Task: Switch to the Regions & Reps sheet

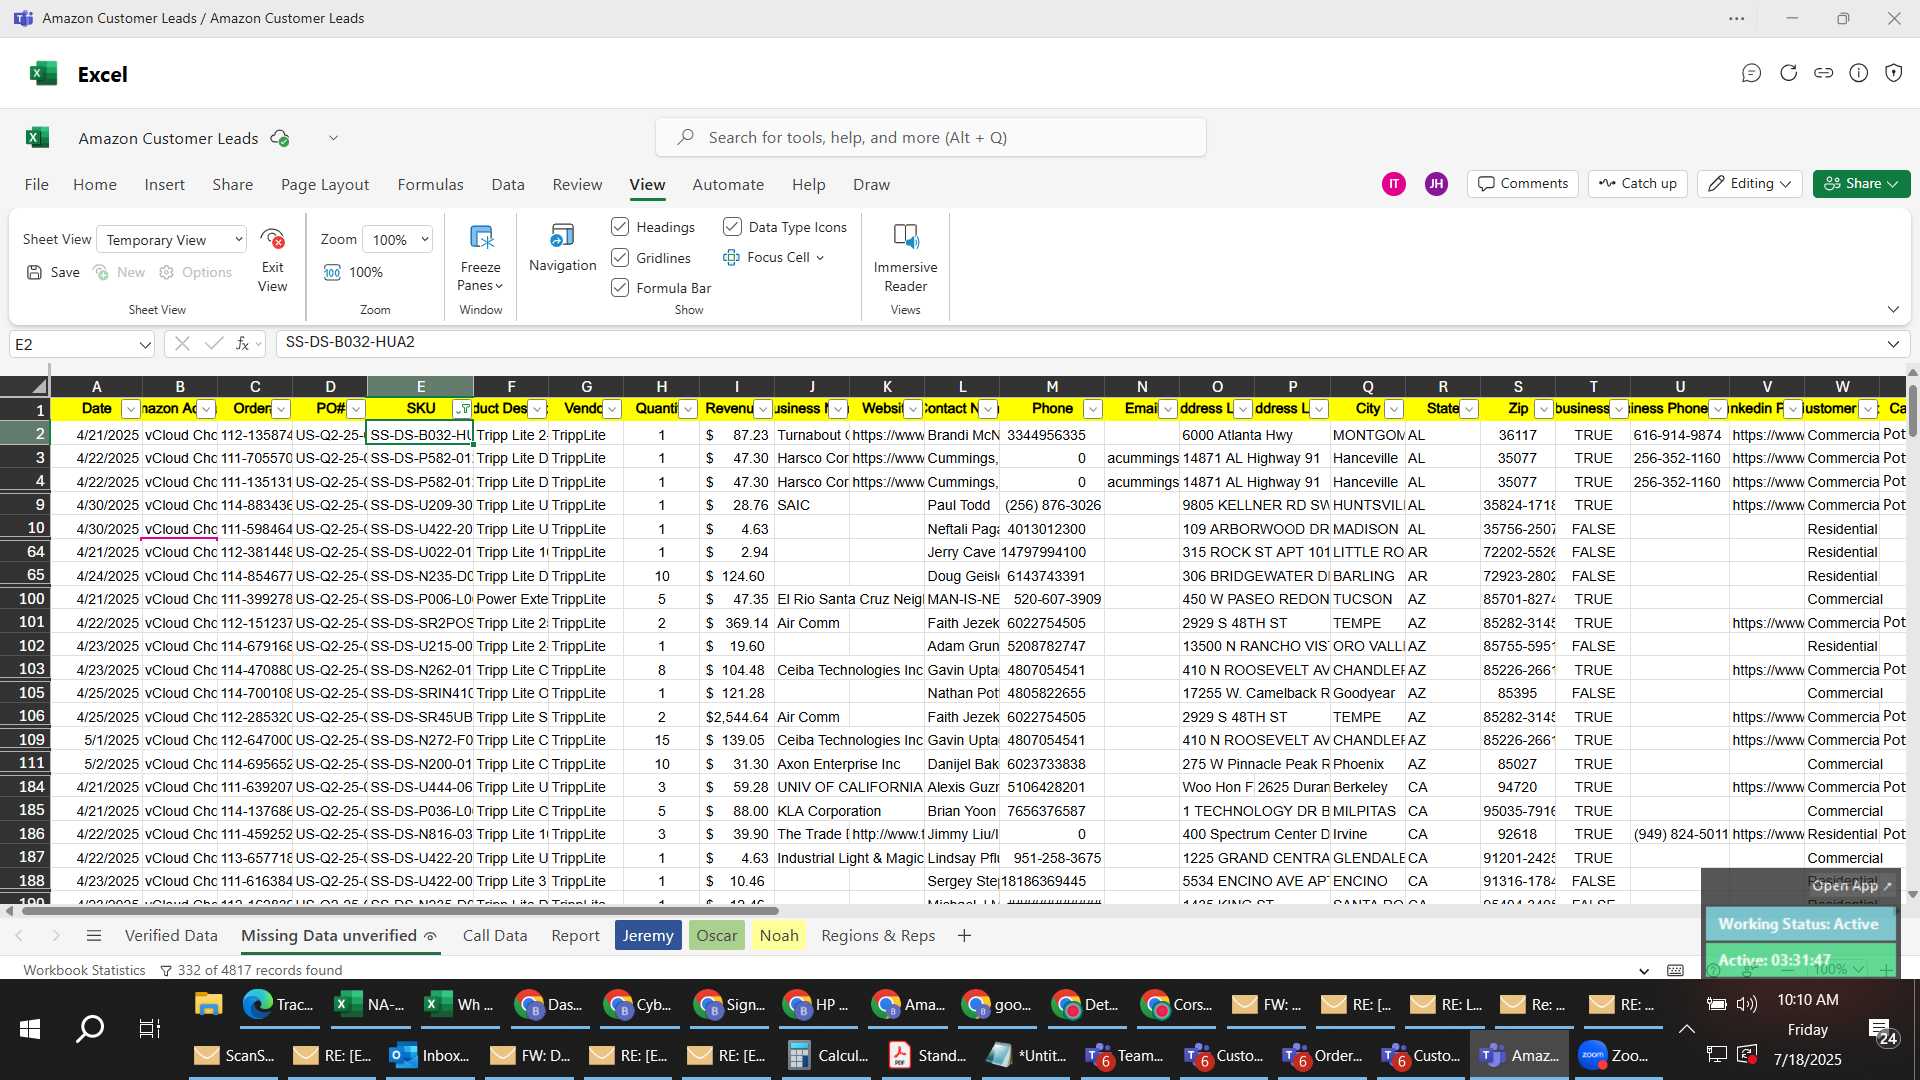Action: pyautogui.click(x=878, y=936)
